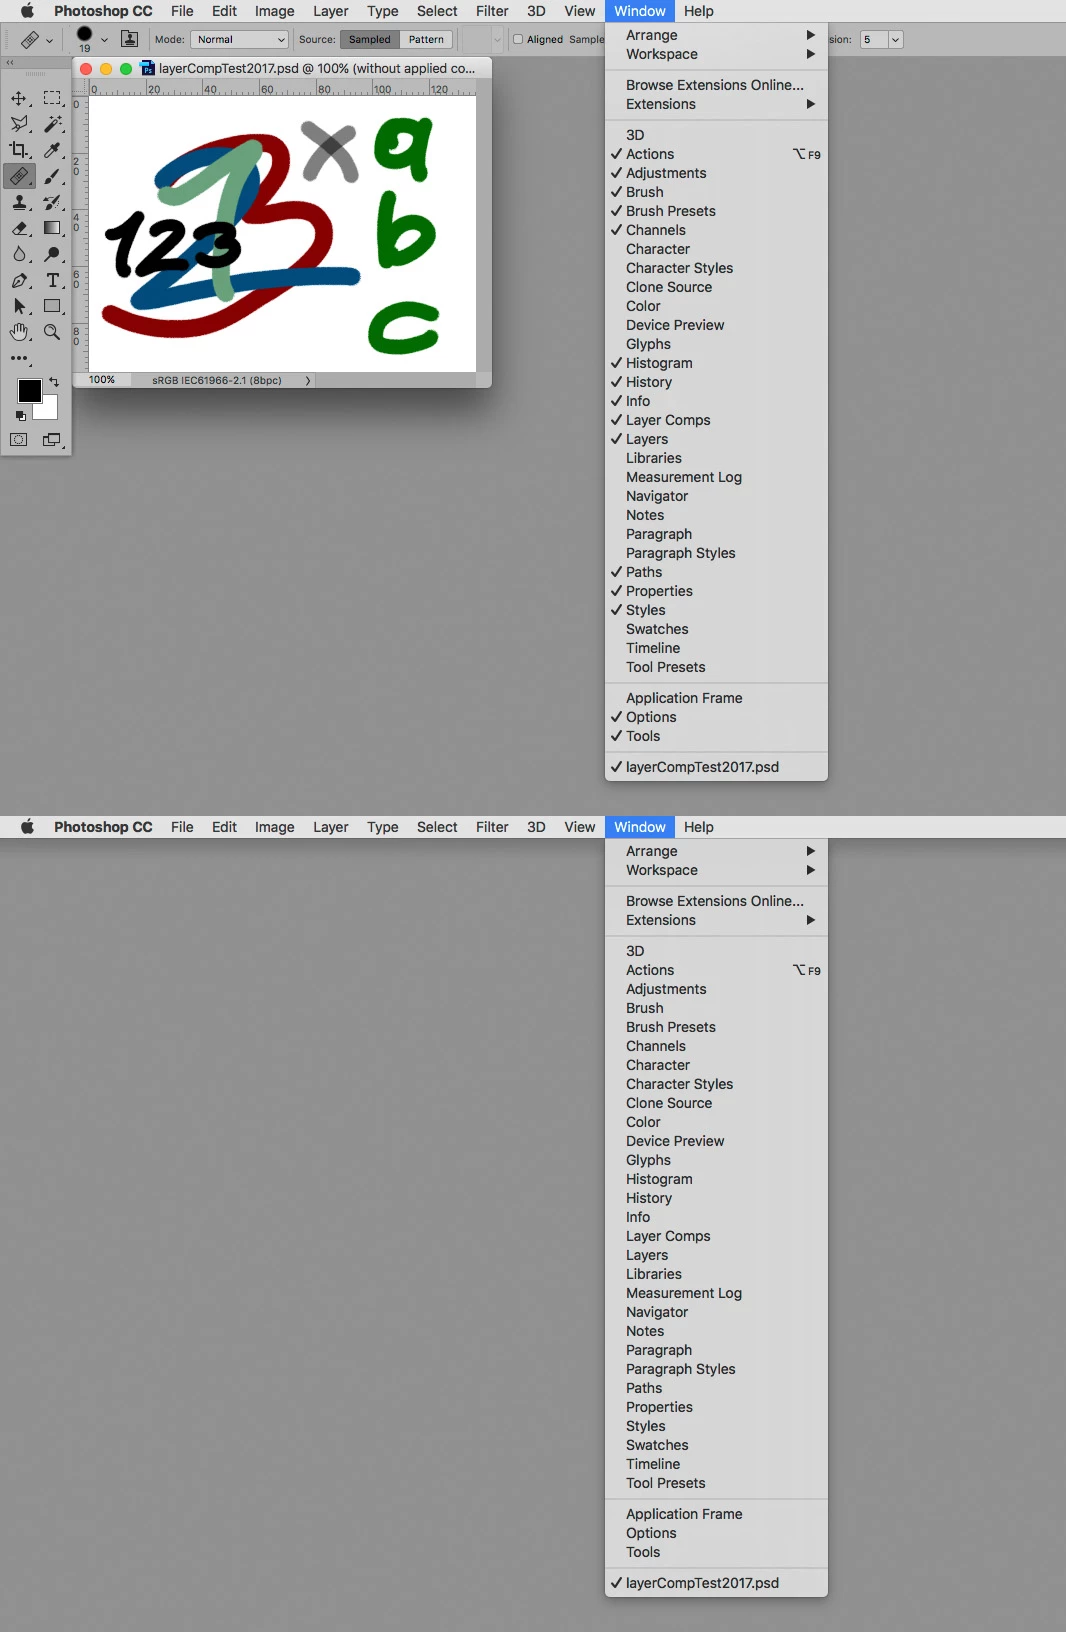Open the Apple menu above document window
Screen dimensions: 1066x1632
point(27,11)
